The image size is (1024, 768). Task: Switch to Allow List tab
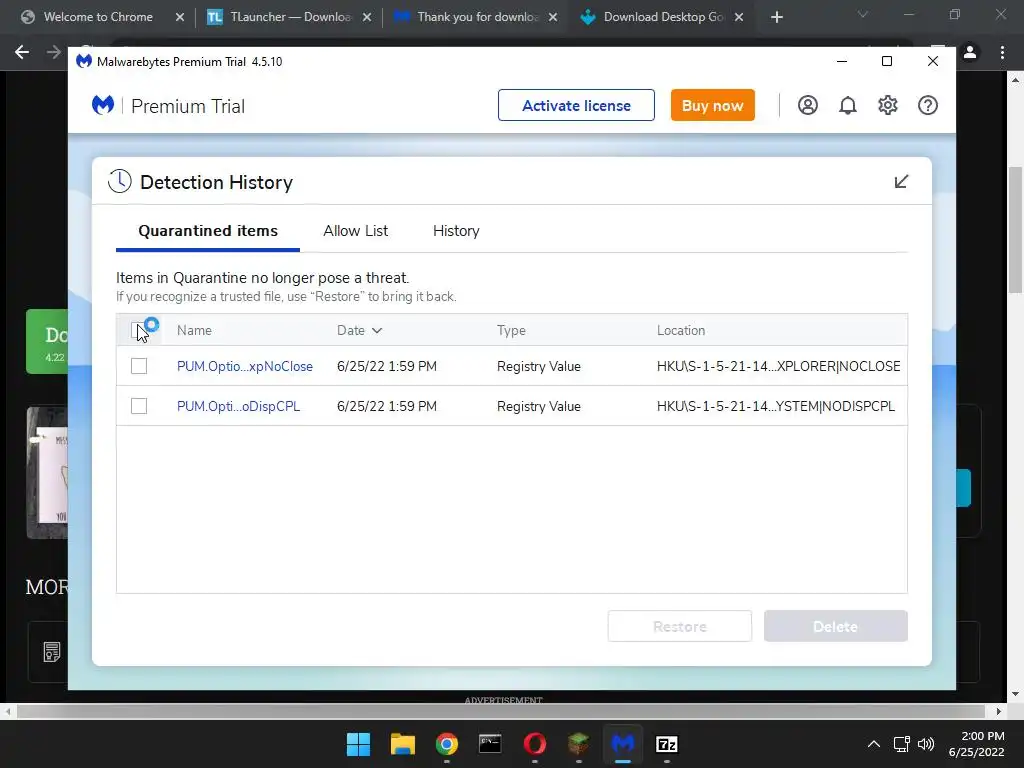355,231
